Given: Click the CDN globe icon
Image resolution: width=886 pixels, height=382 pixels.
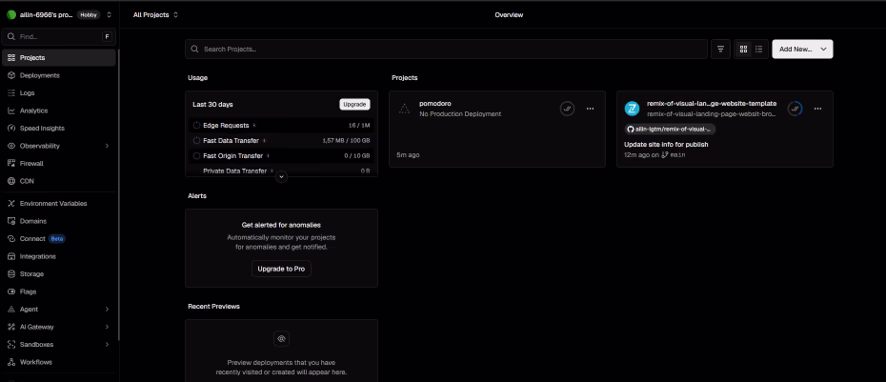Looking at the screenshot, I should tap(11, 181).
